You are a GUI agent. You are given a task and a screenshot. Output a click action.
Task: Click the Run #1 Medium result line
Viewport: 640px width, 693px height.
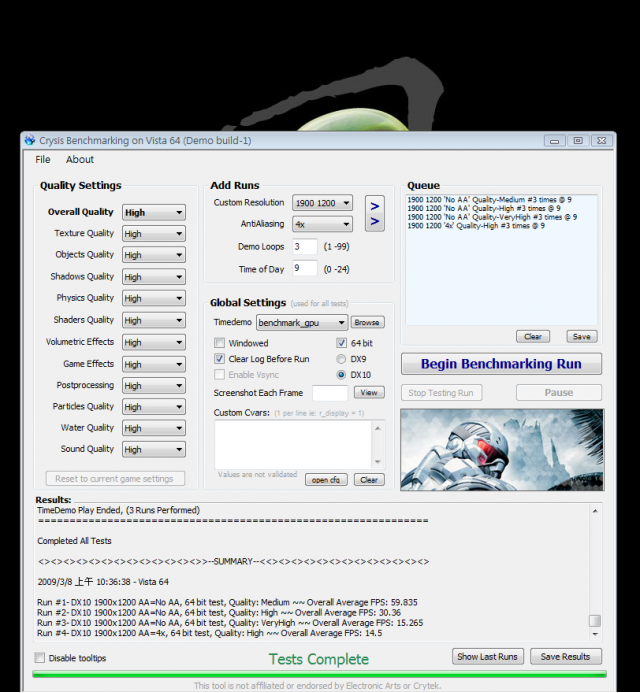pos(227,602)
